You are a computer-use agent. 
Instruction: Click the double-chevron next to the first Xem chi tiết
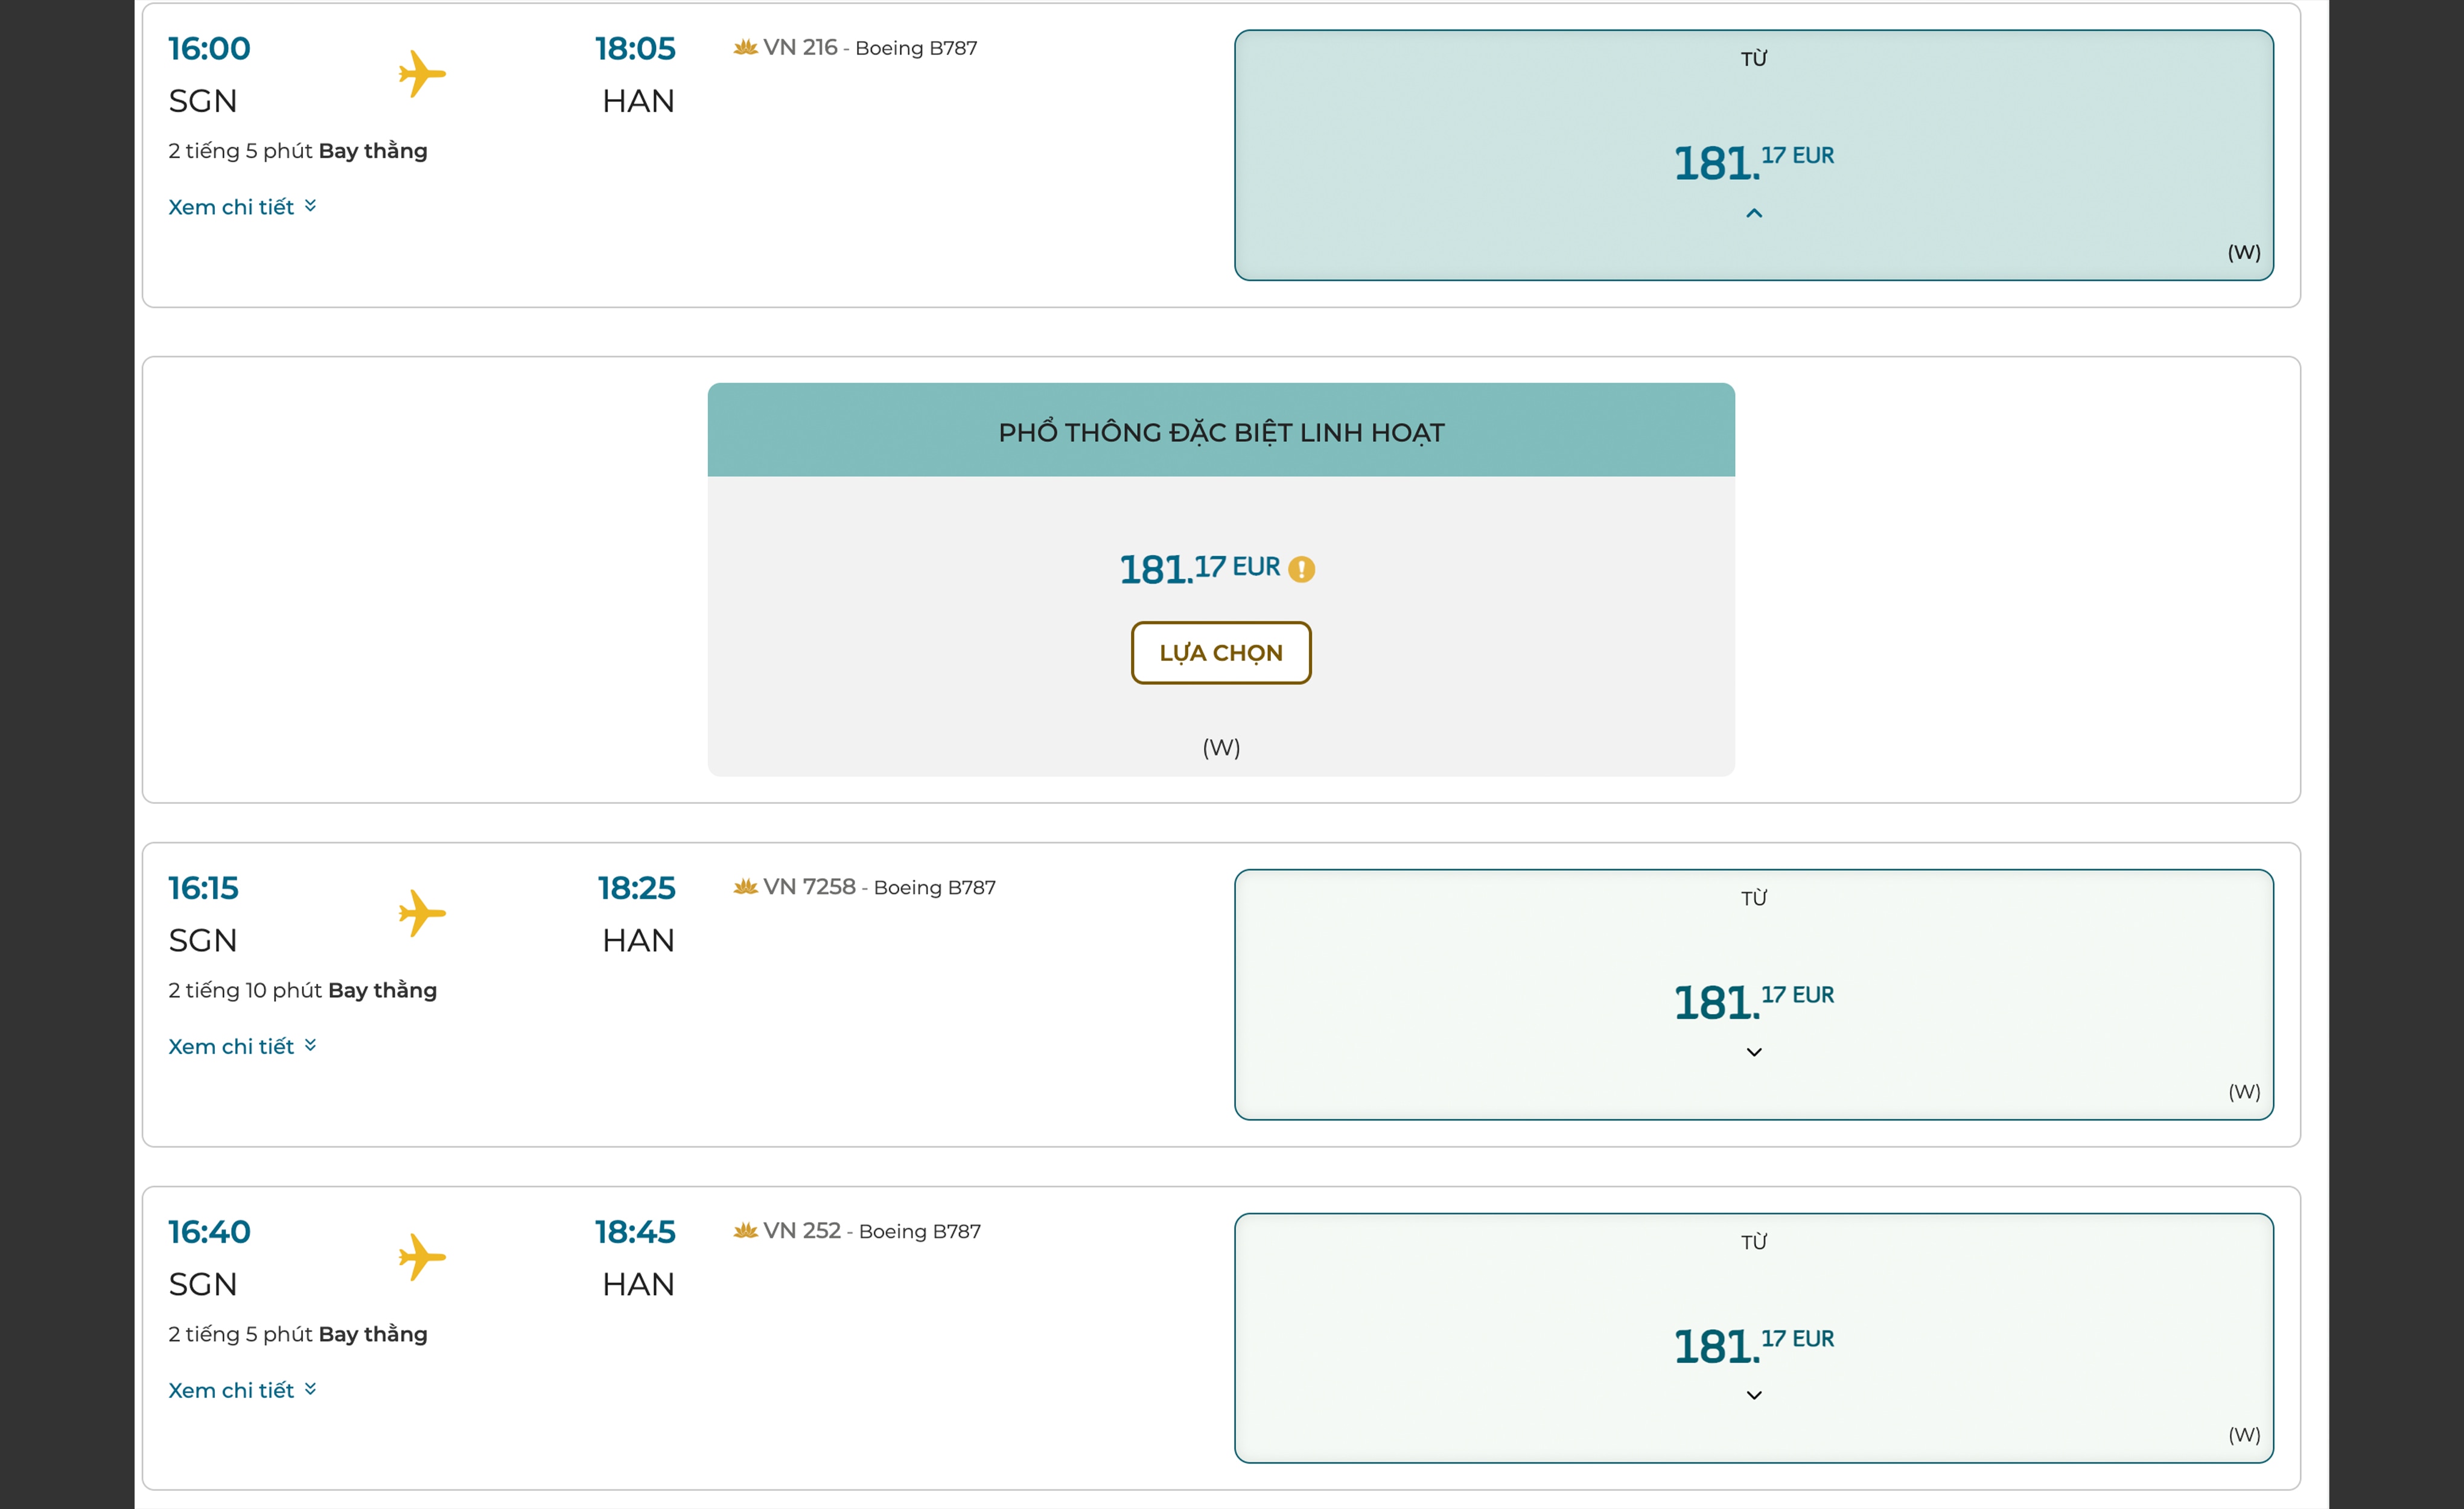pos(310,206)
